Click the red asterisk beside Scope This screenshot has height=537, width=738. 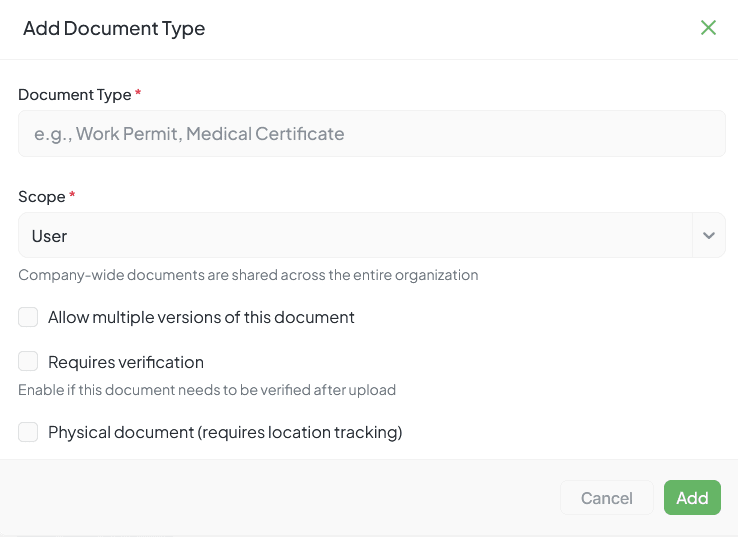[72, 195]
